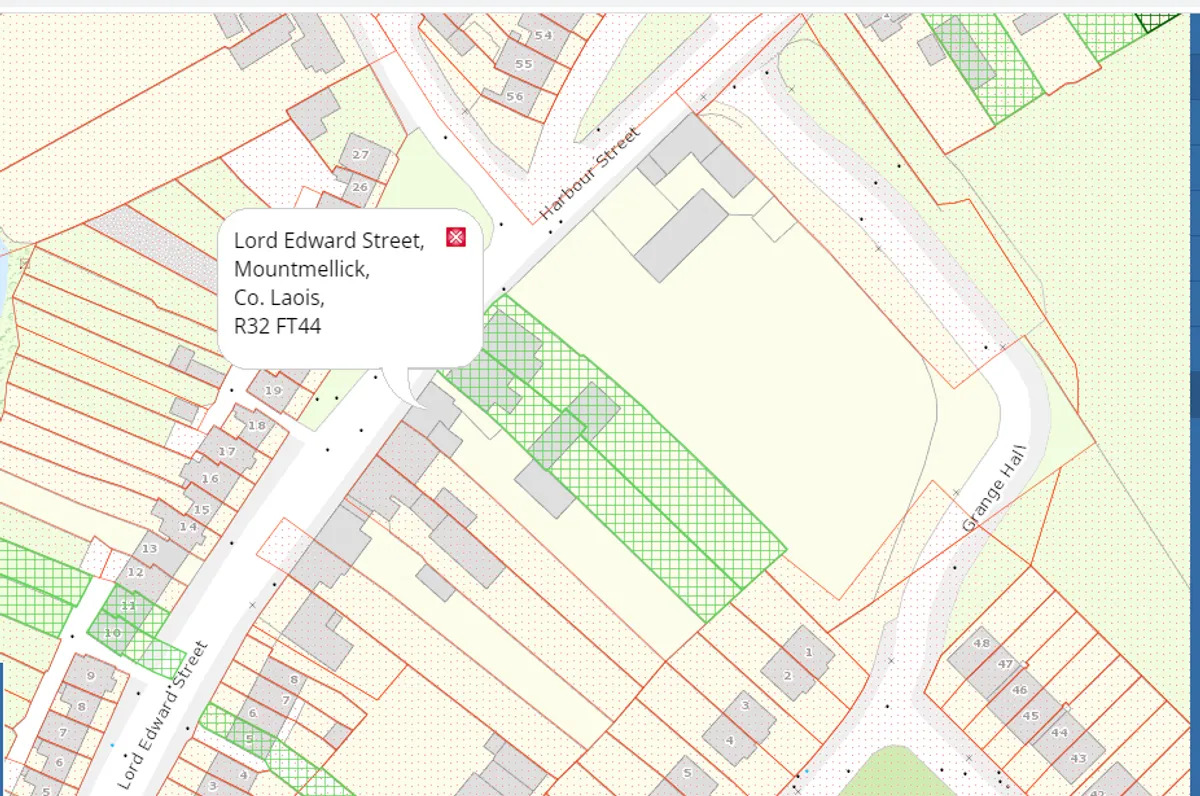Select building number 16
Image resolution: width=1200 pixels, height=796 pixels.
click(x=209, y=479)
